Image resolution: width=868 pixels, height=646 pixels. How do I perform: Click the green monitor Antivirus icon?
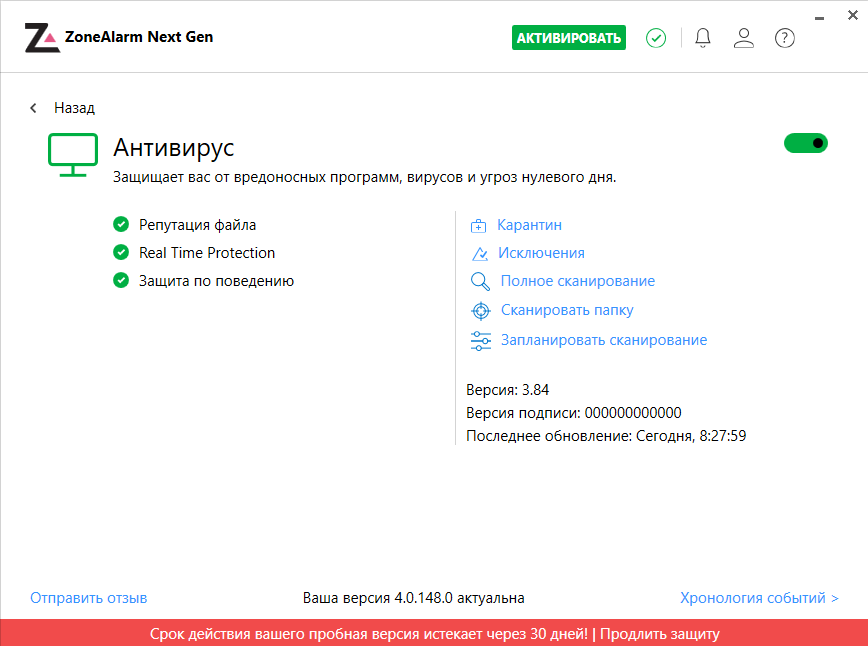click(x=73, y=155)
